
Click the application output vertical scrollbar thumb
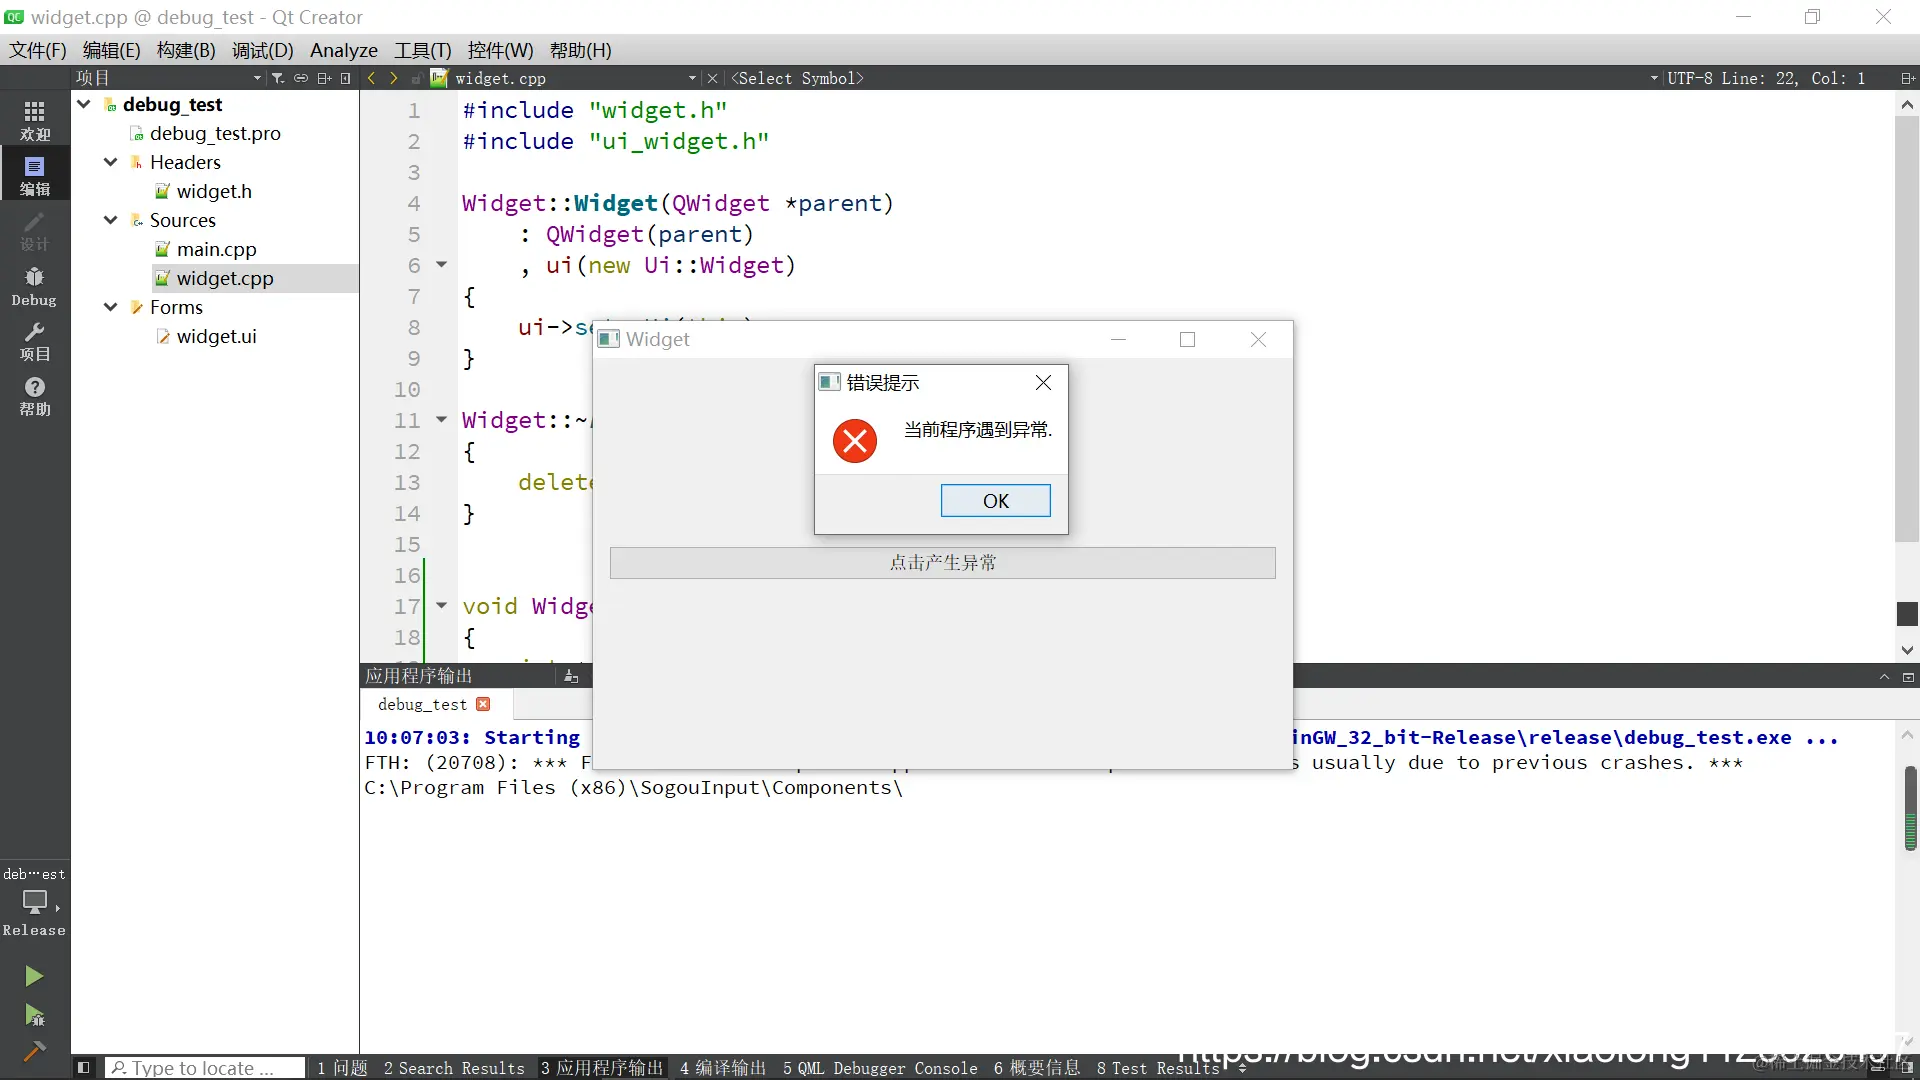(x=1910, y=809)
